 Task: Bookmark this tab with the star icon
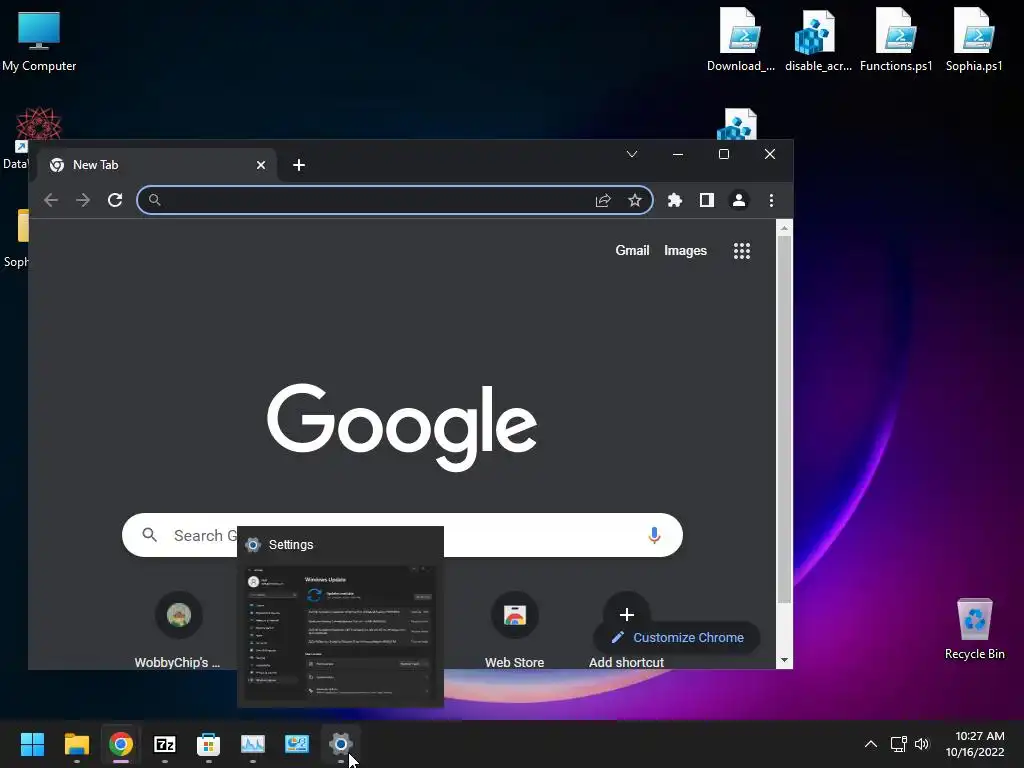(635, 200)
